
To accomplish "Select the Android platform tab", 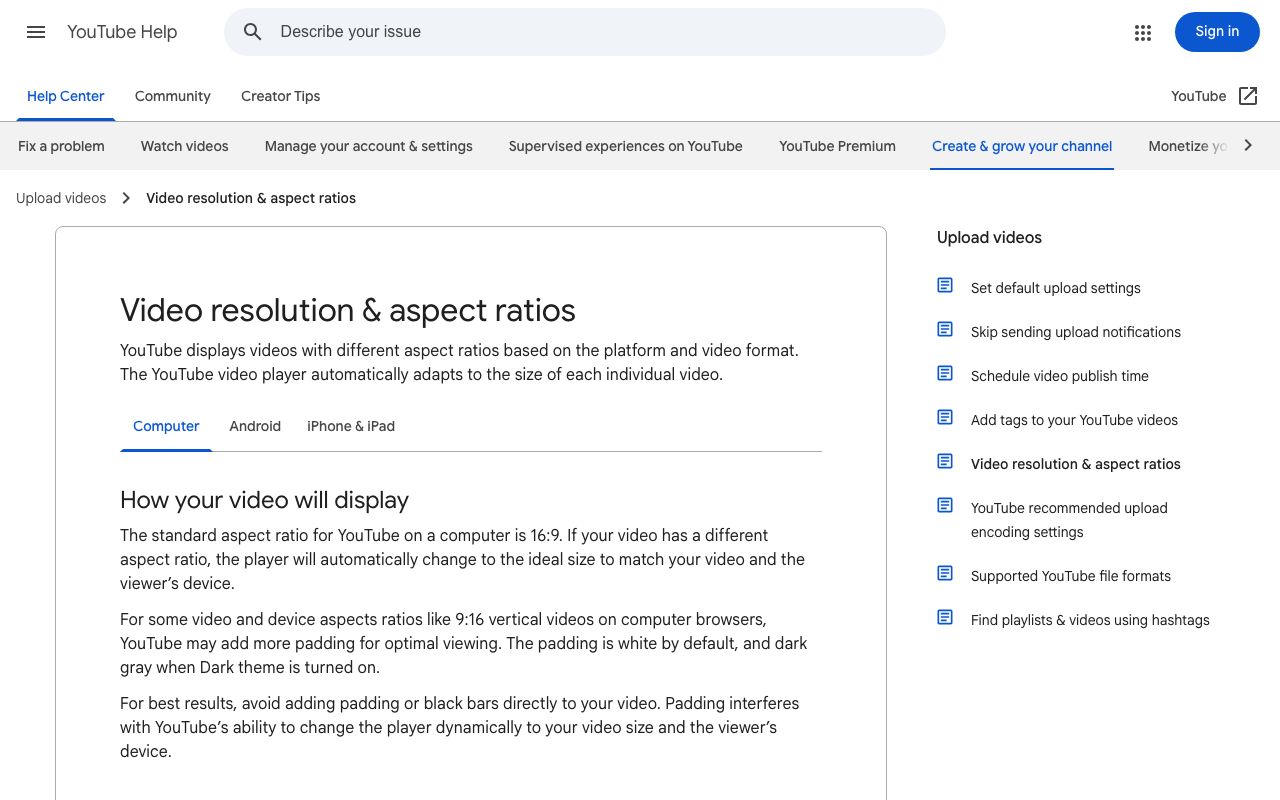I will (x=255, y=426).
